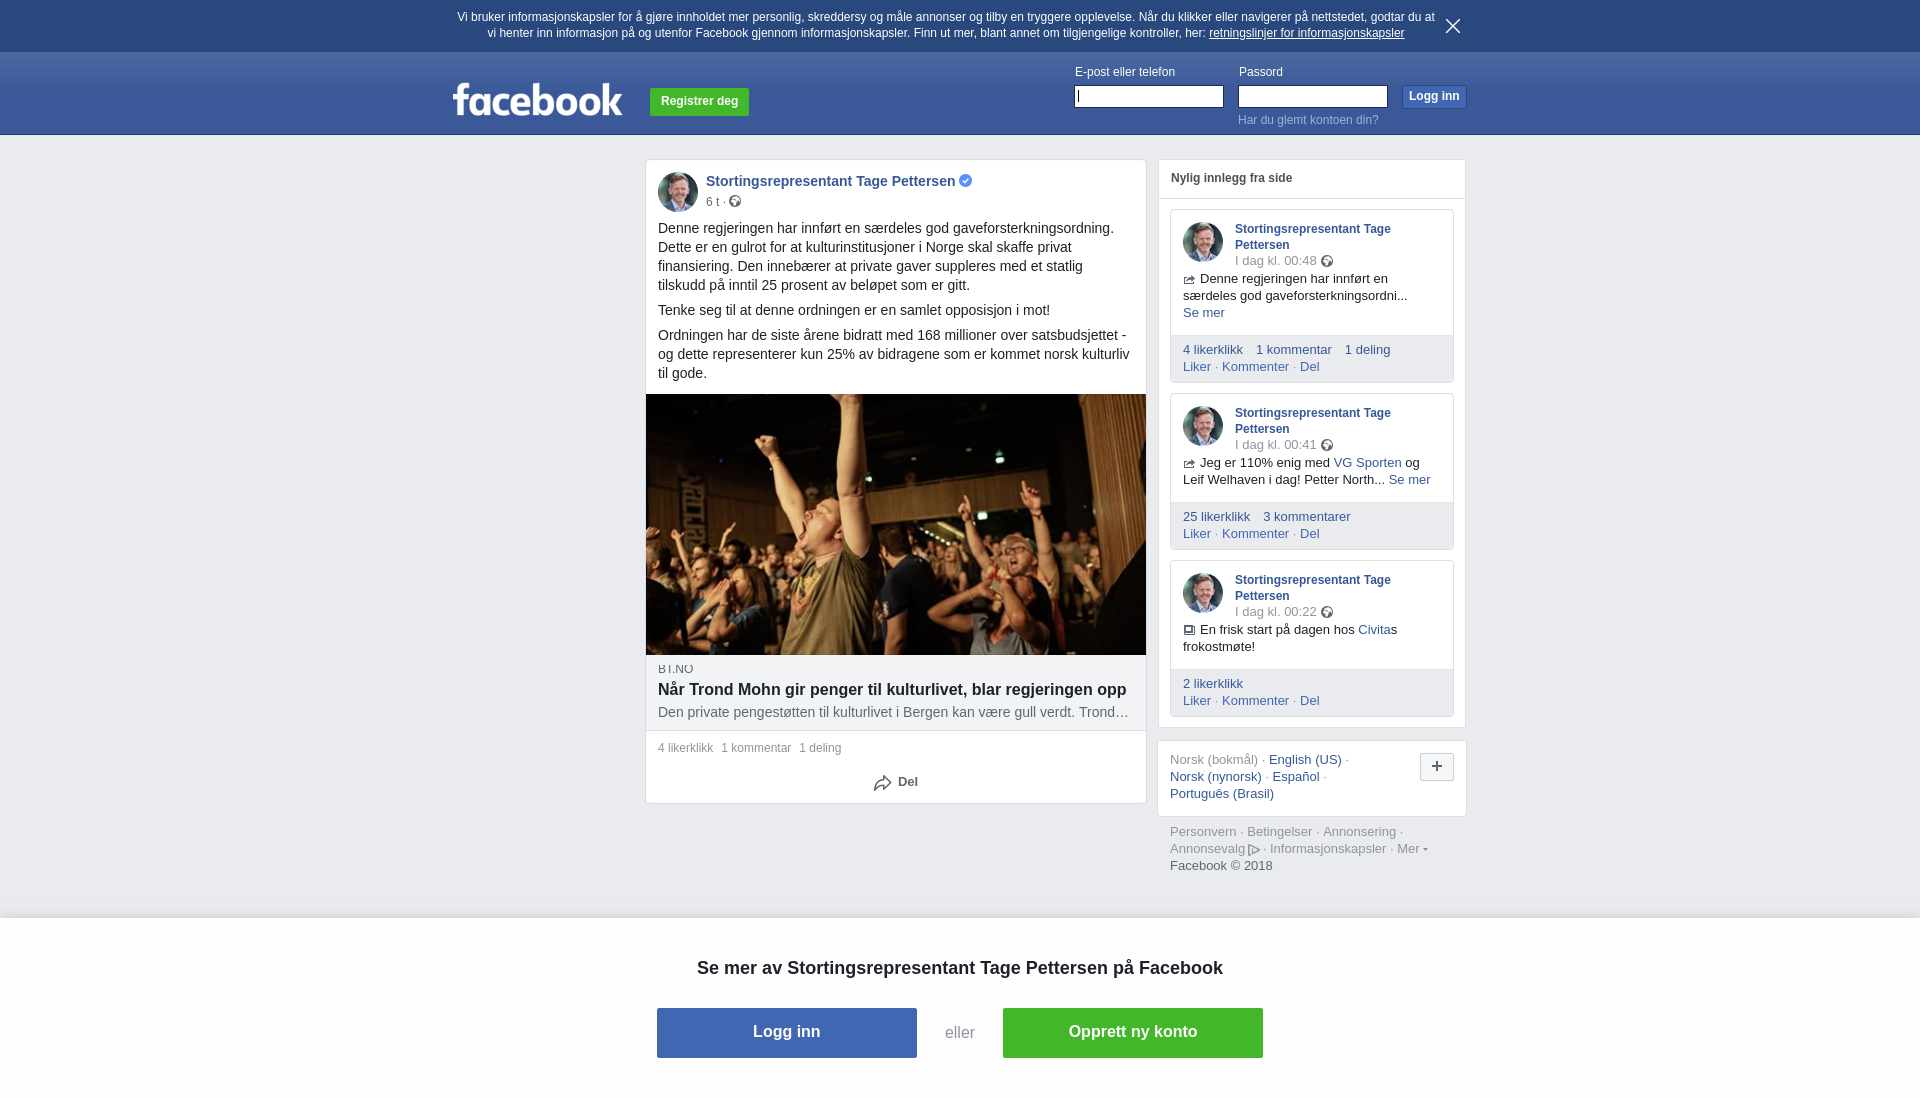This screenshot has width=1920, height=1098.
Task: Click the globe icon next to 00:48
Action: tap(1327, 261)
